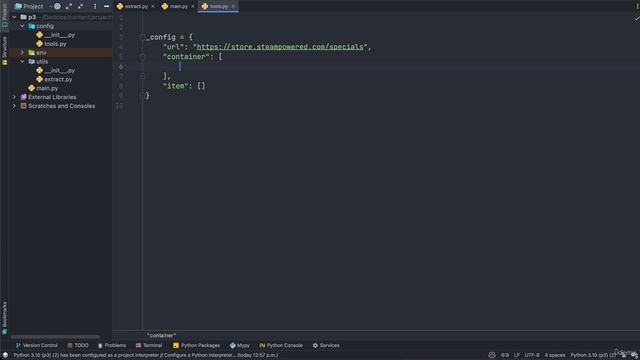This screenshot has height=360, width=640.
Task: Open the Problems tool window
Action: pos(111,345)
